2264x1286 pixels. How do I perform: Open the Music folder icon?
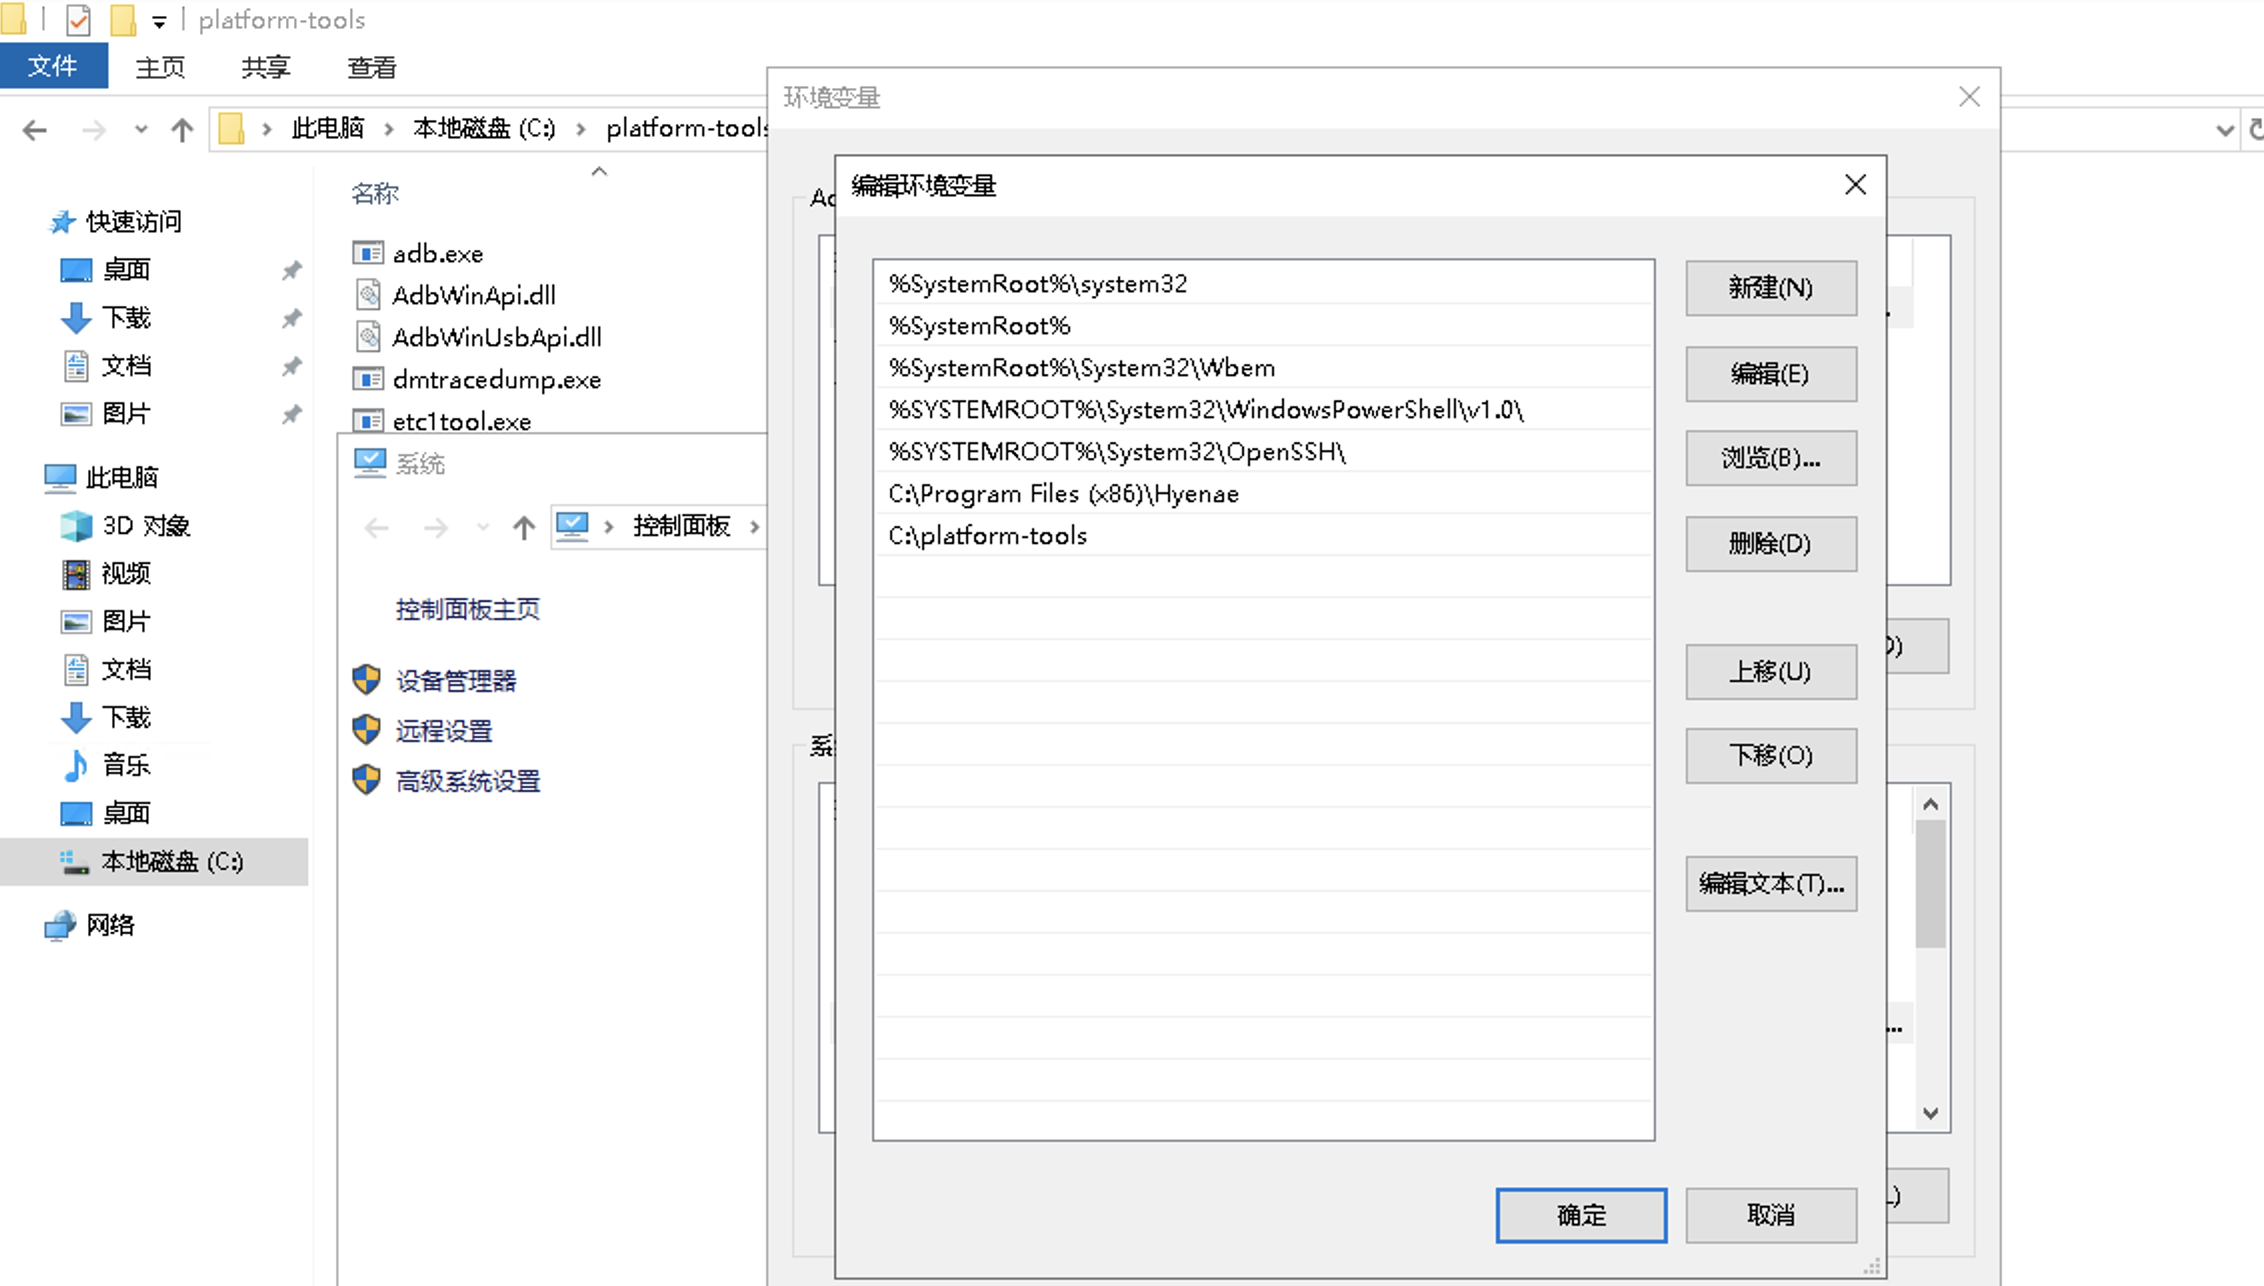coord(76,766)
